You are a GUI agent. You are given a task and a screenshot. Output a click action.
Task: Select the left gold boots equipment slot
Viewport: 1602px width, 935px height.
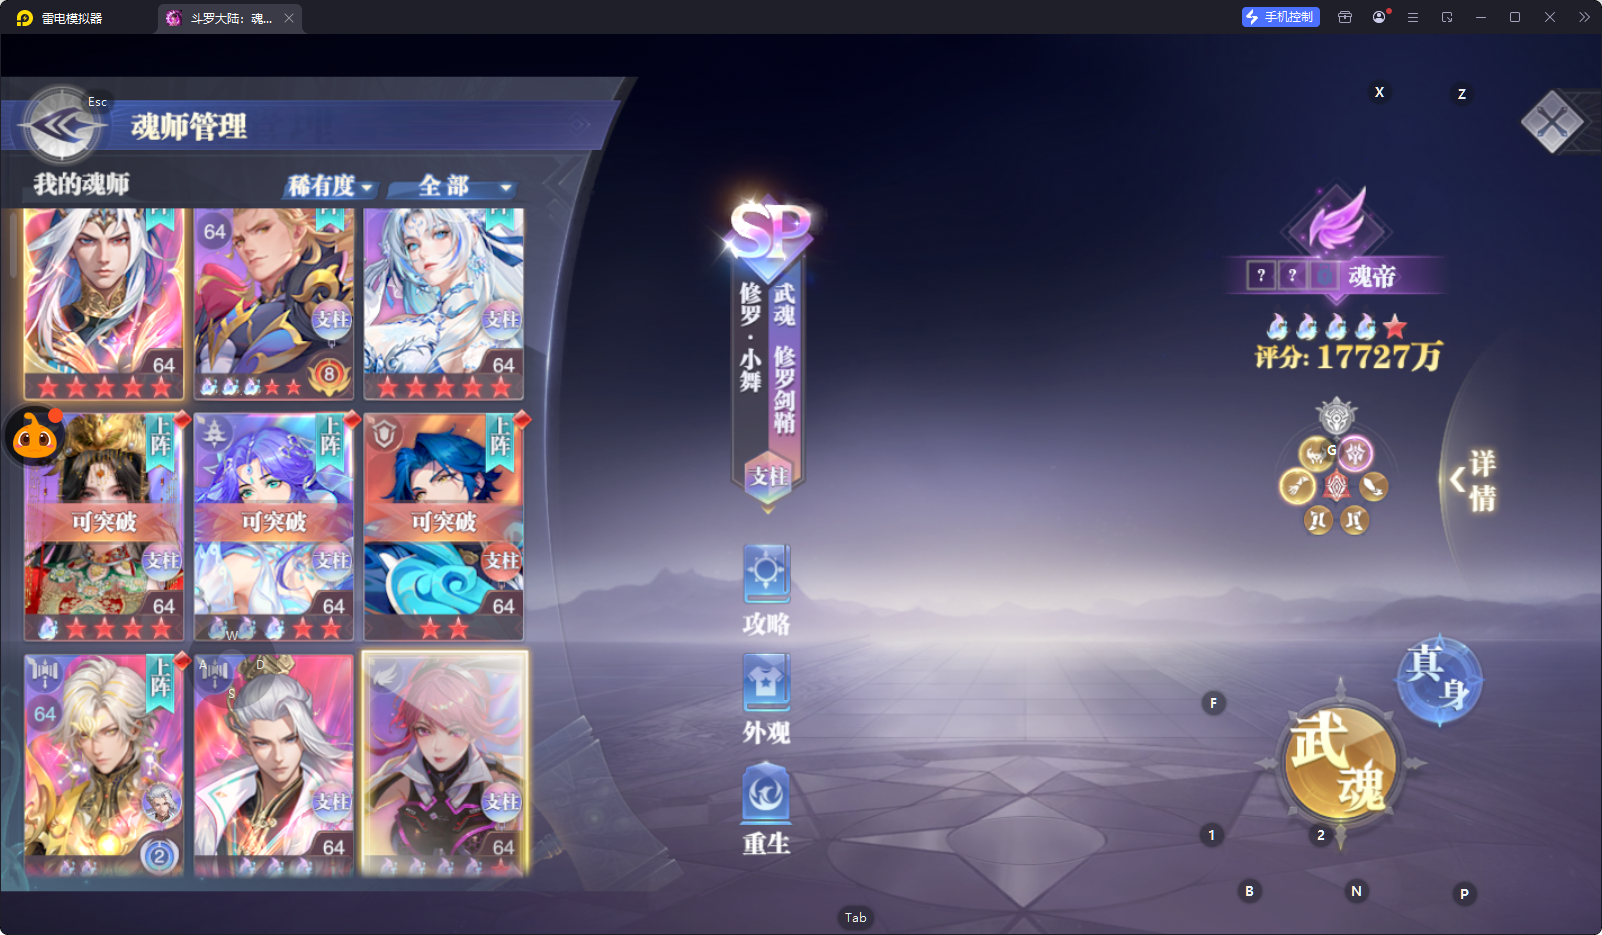pos(1318,520)
